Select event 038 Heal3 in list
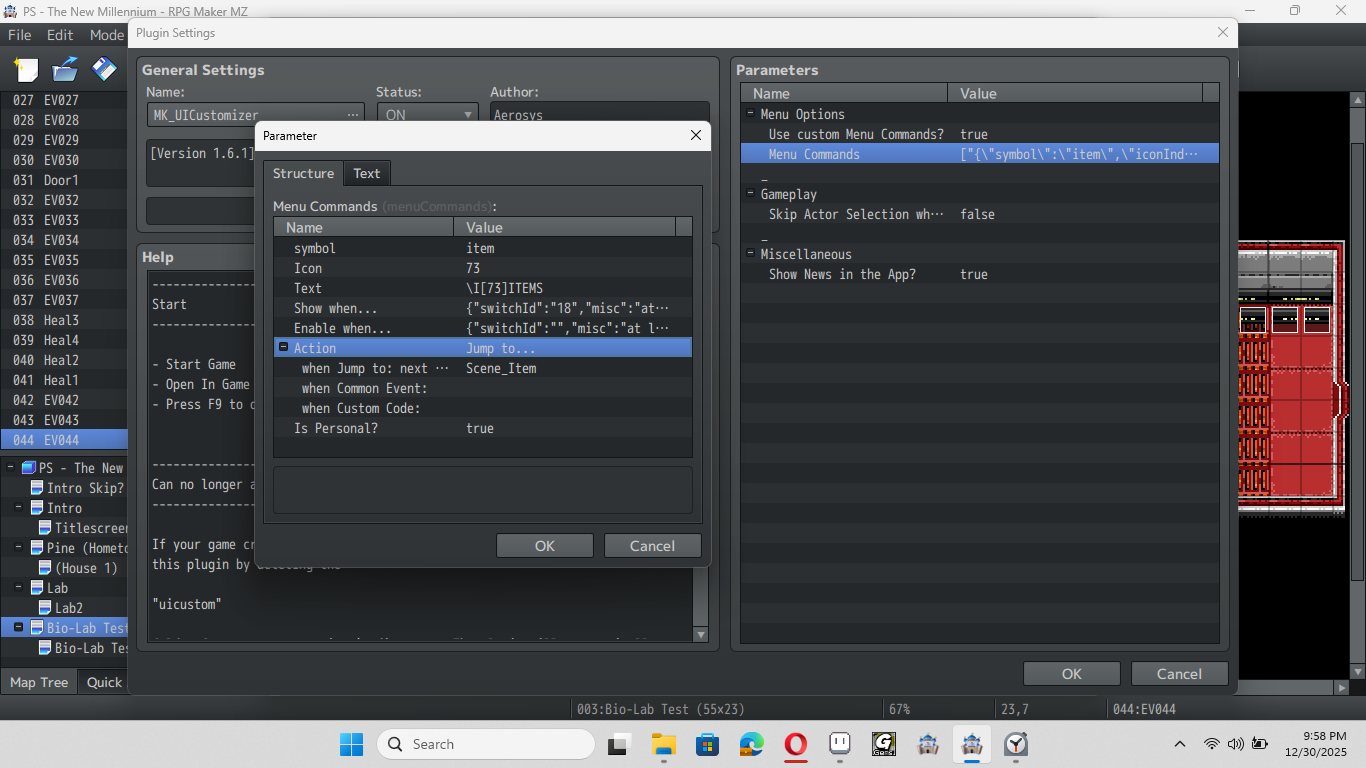 tap(64, 320)
